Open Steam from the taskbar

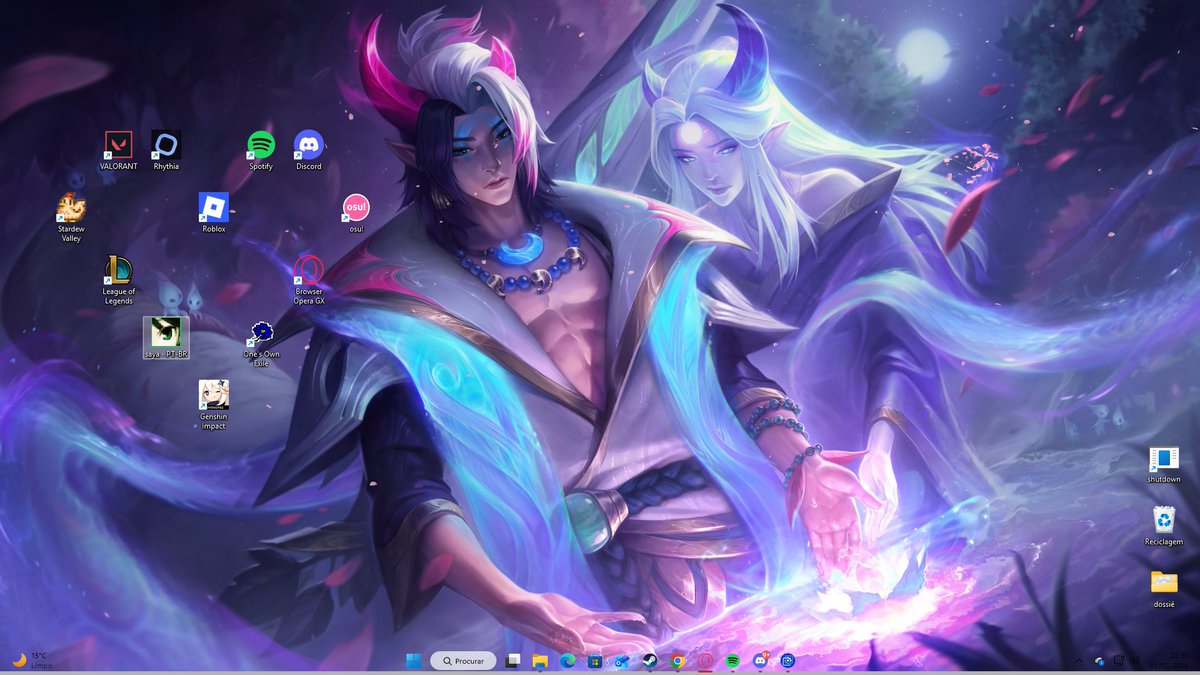coord(650,661)
